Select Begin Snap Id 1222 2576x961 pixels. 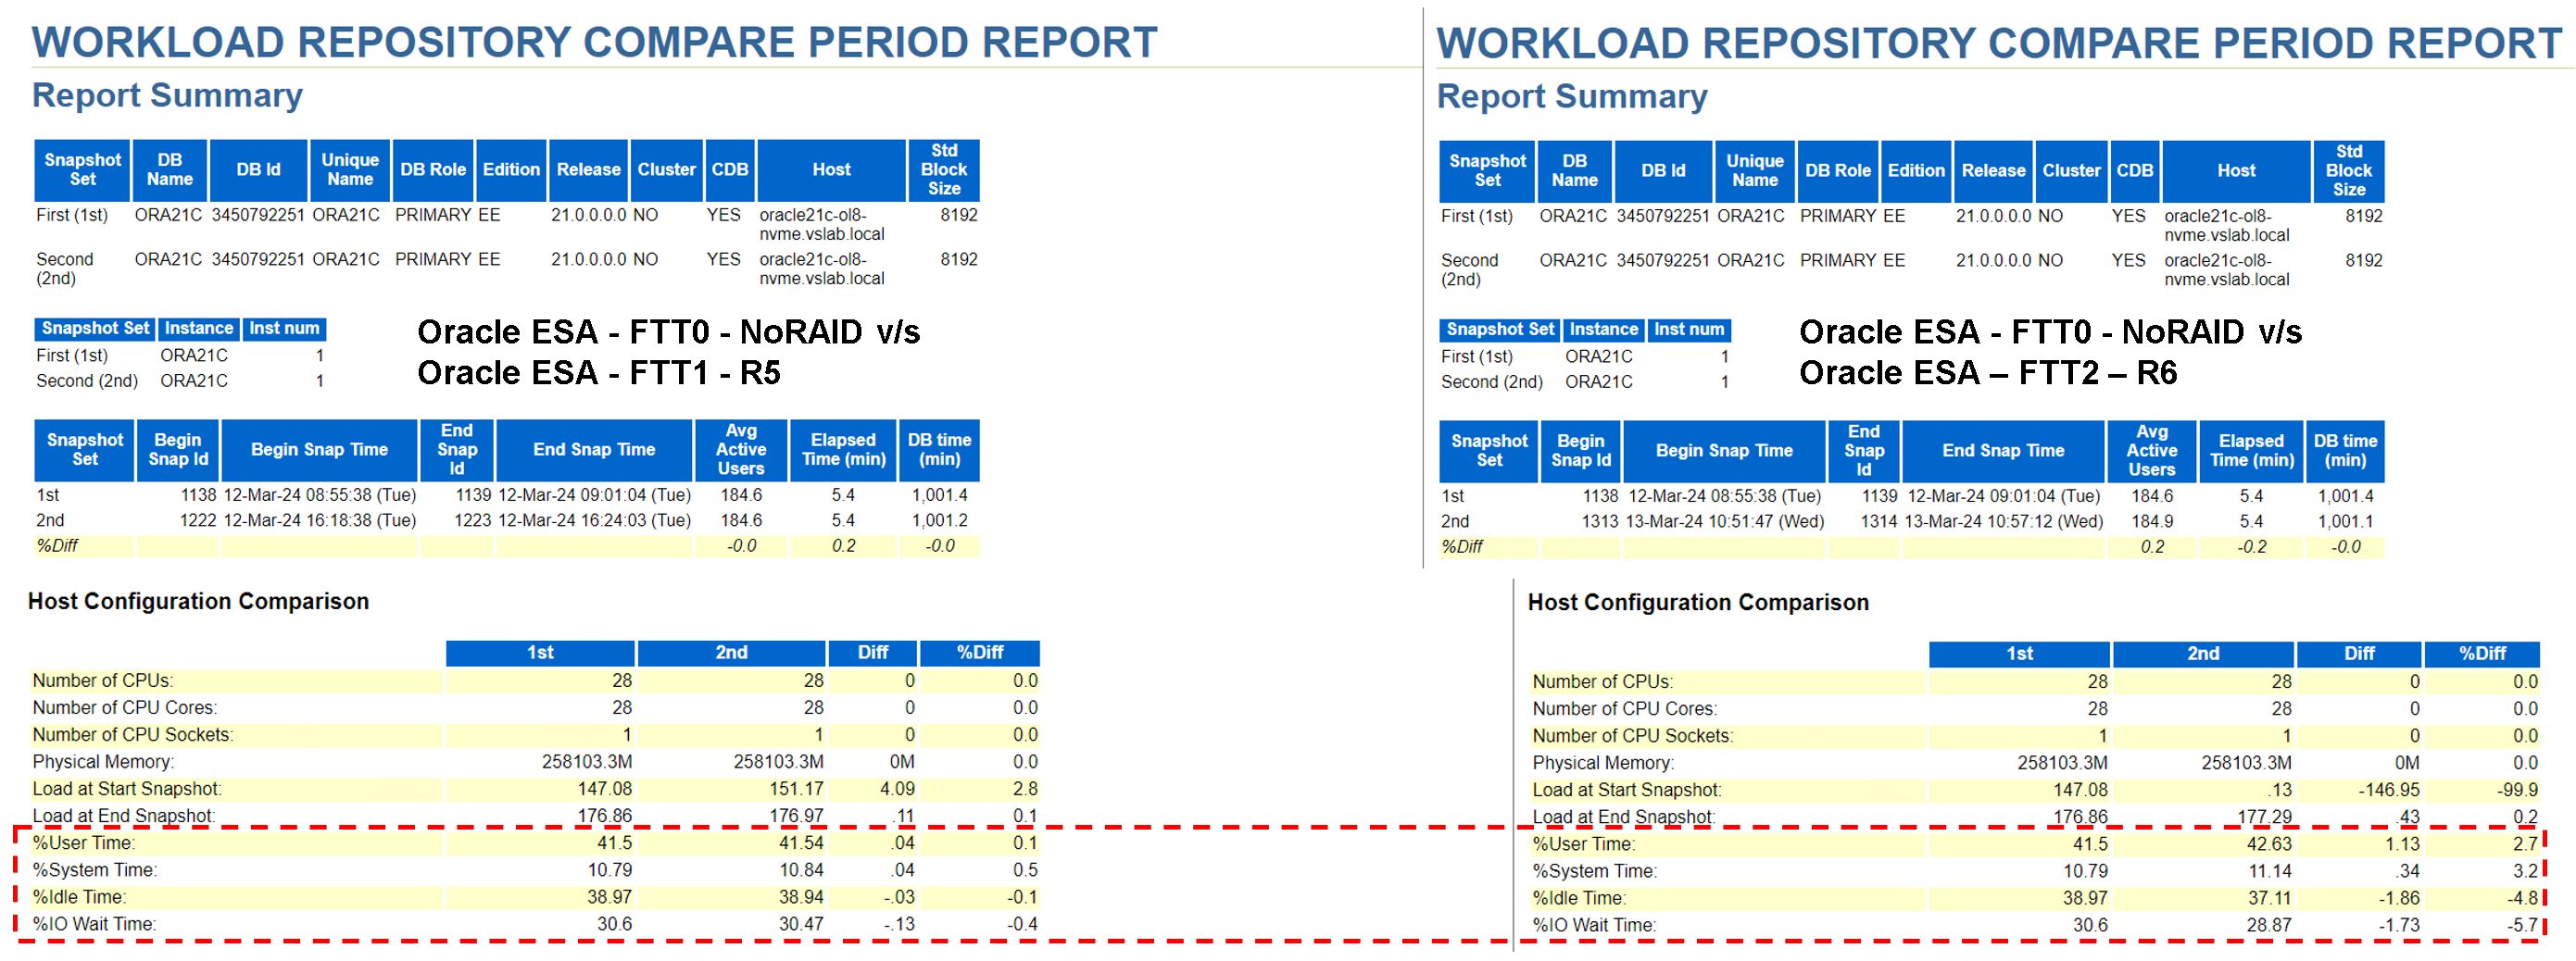point(198,520)
